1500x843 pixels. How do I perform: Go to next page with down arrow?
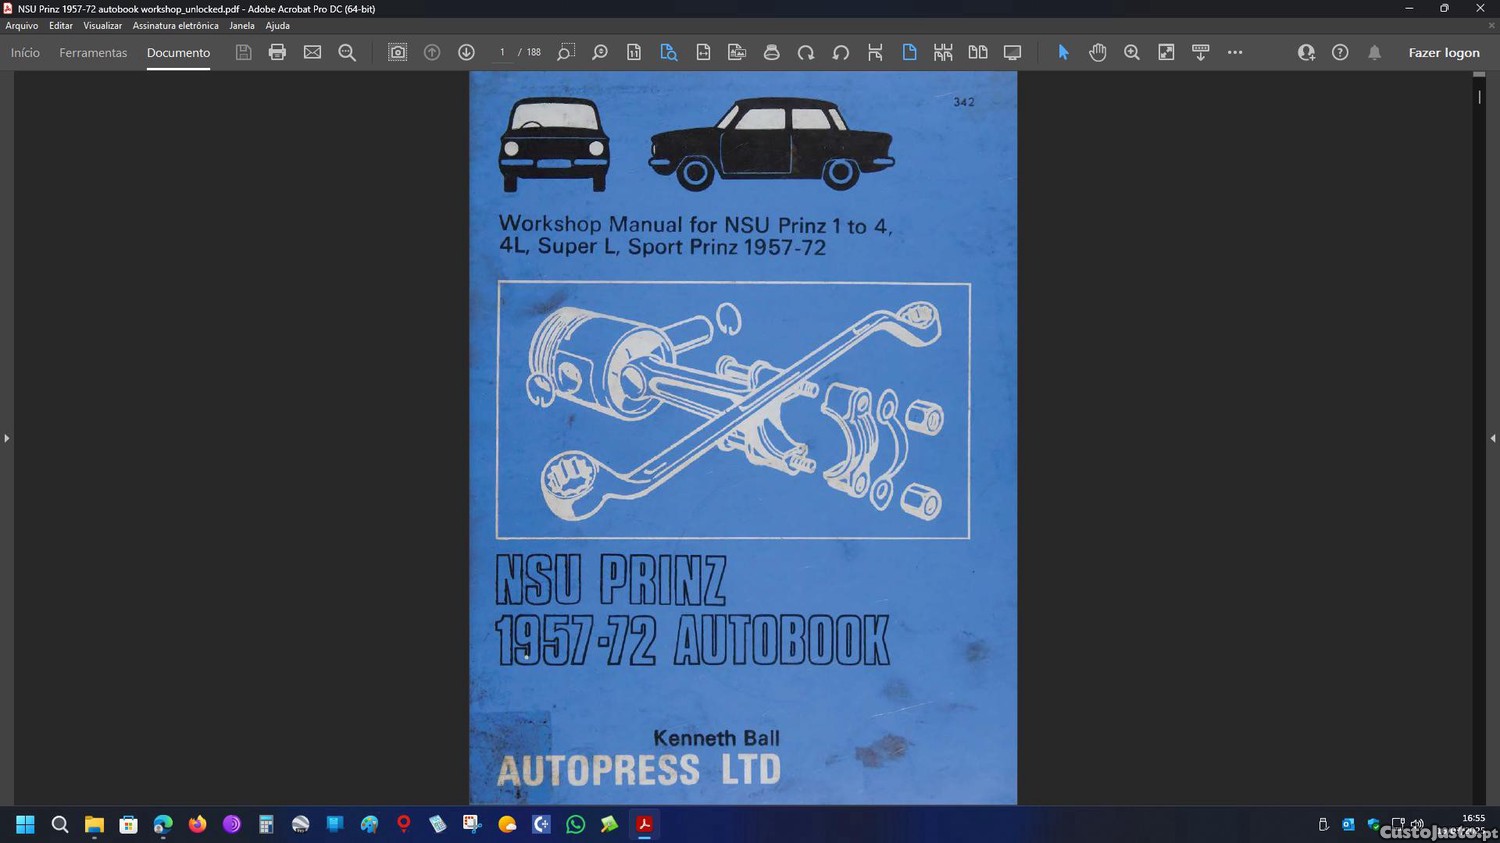(x=466, y=52)
